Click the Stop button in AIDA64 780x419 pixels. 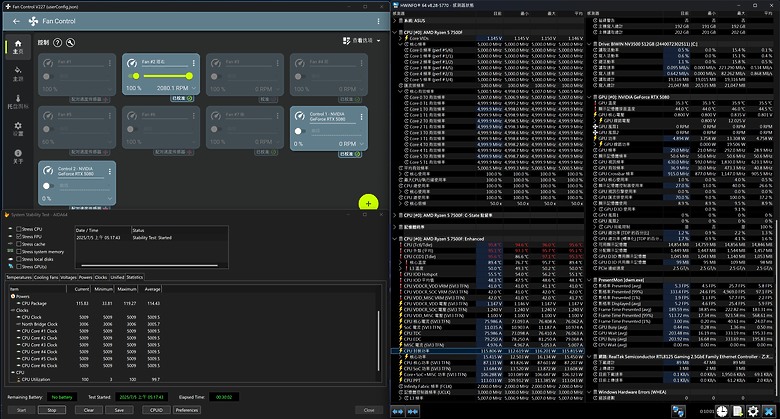52,410
